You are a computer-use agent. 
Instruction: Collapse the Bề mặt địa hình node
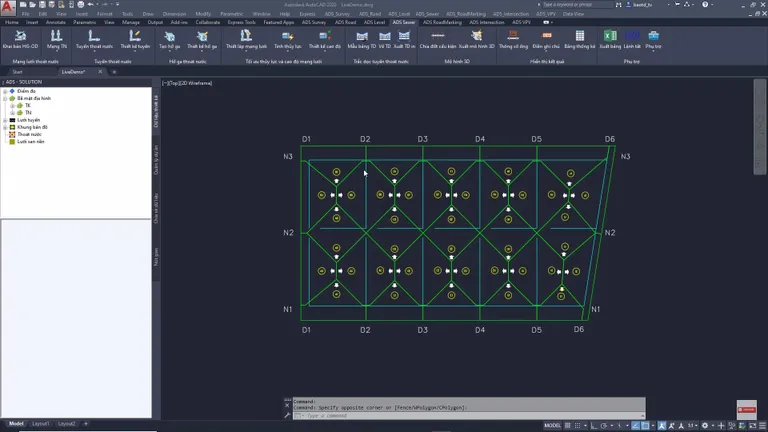5,98
